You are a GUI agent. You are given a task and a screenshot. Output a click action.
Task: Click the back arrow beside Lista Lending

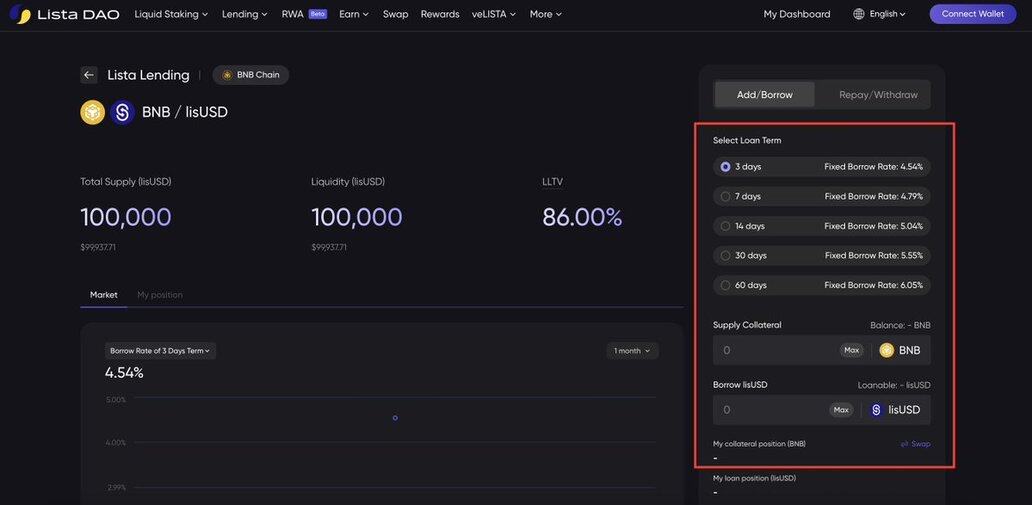coord(89,75)
